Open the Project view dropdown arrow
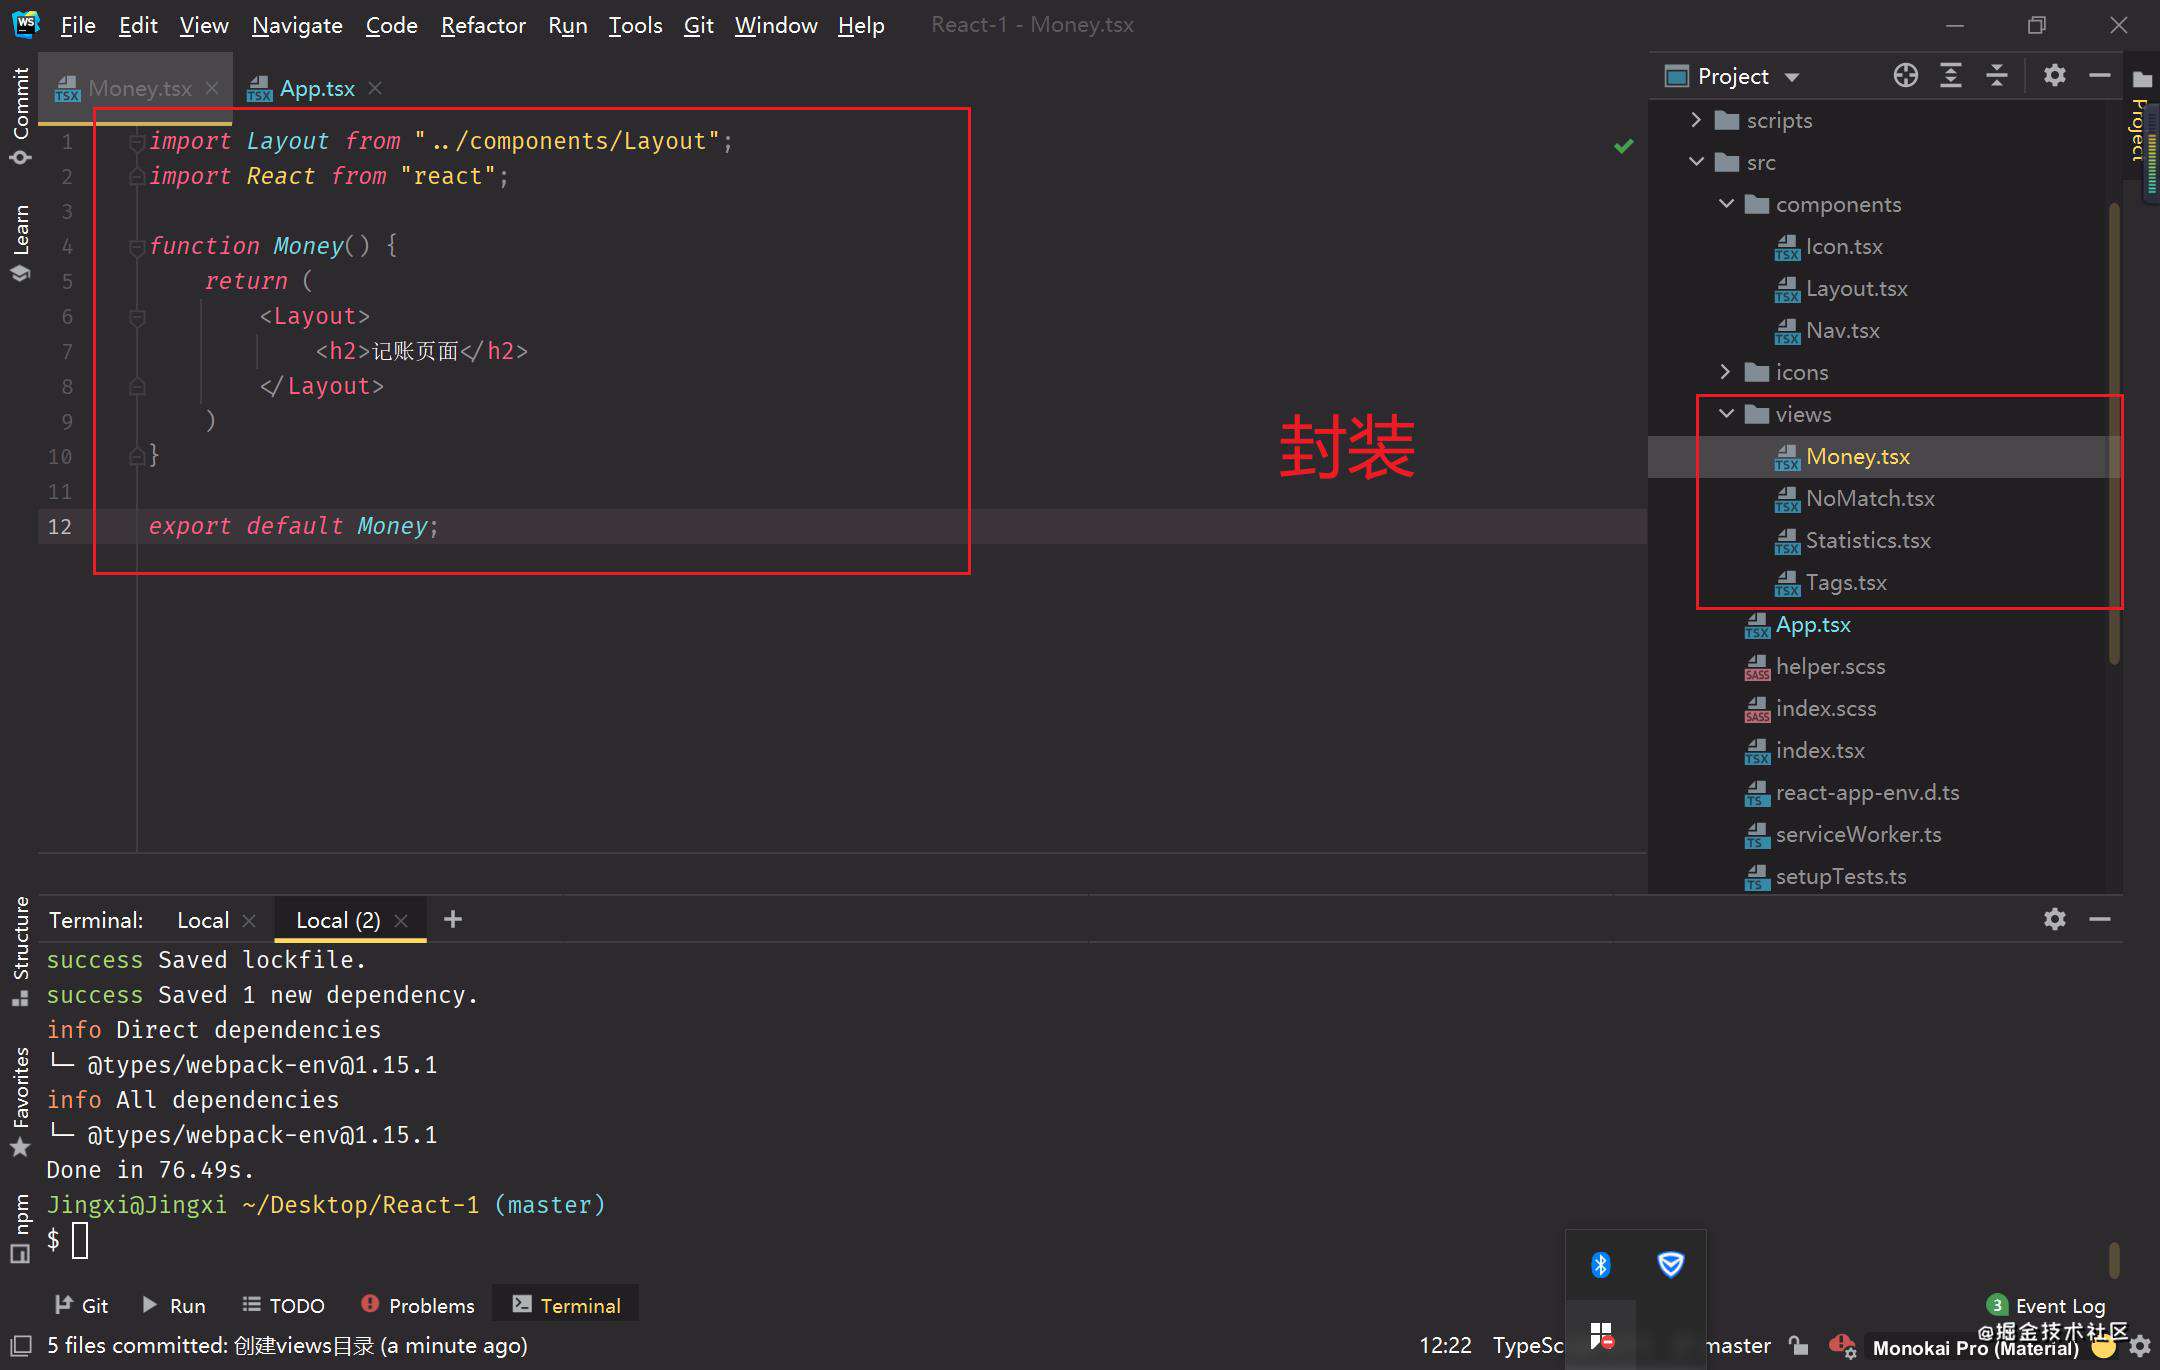 pos(1792,77)
